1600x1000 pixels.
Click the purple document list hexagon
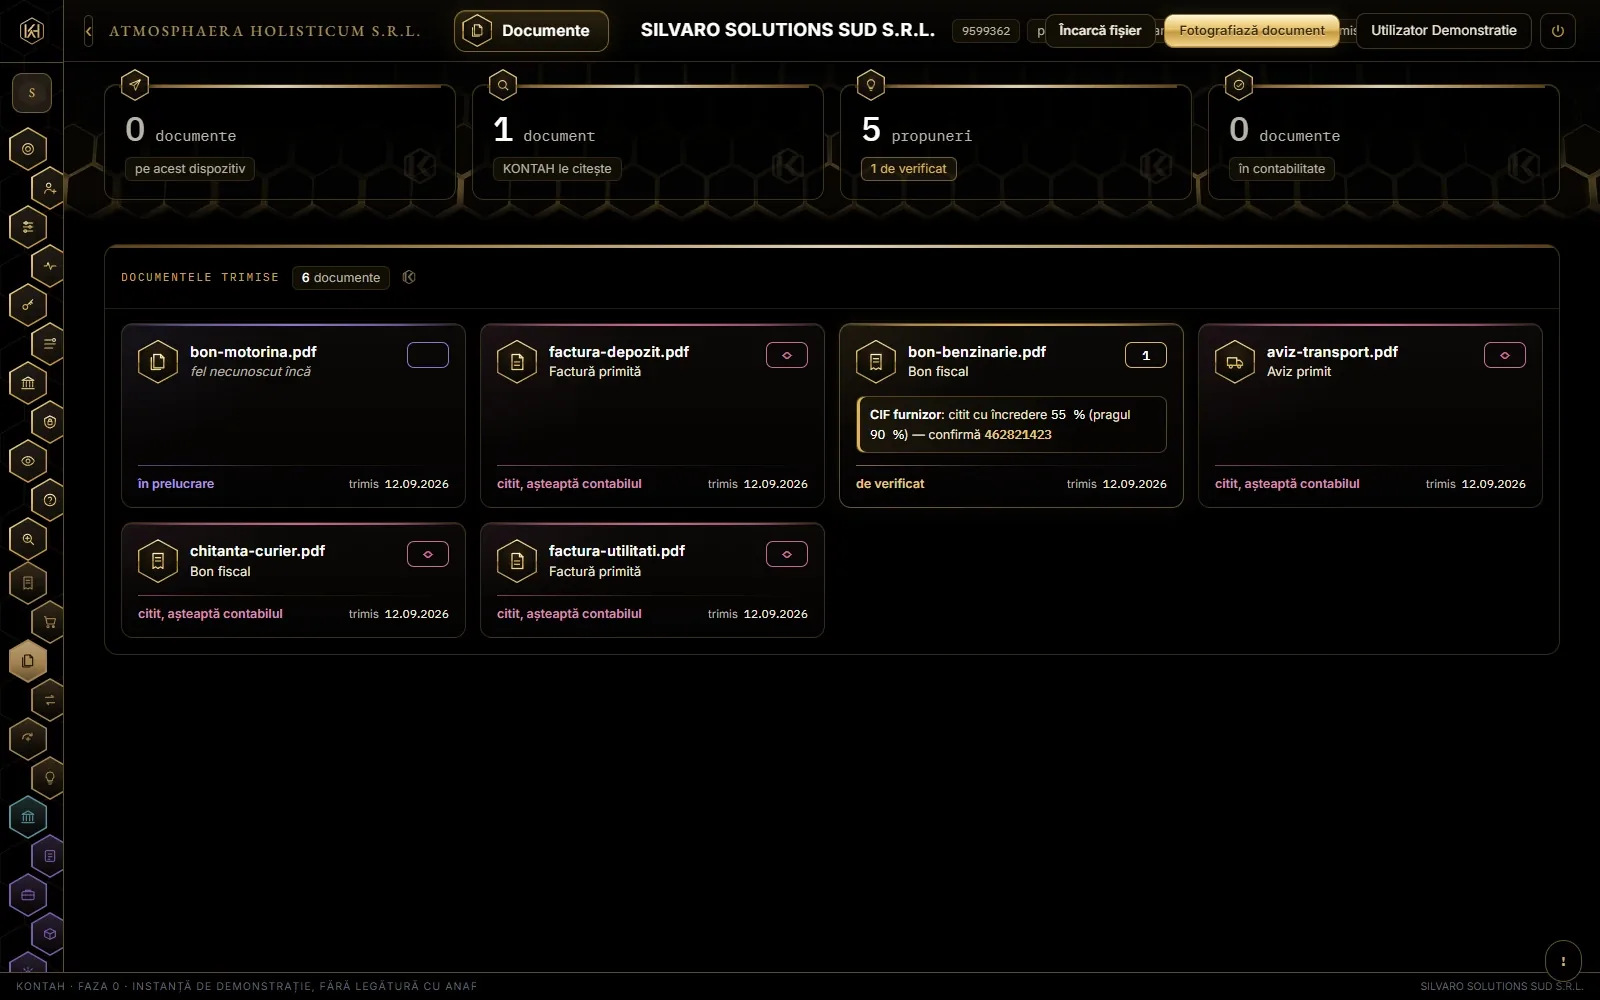point(49,856)
